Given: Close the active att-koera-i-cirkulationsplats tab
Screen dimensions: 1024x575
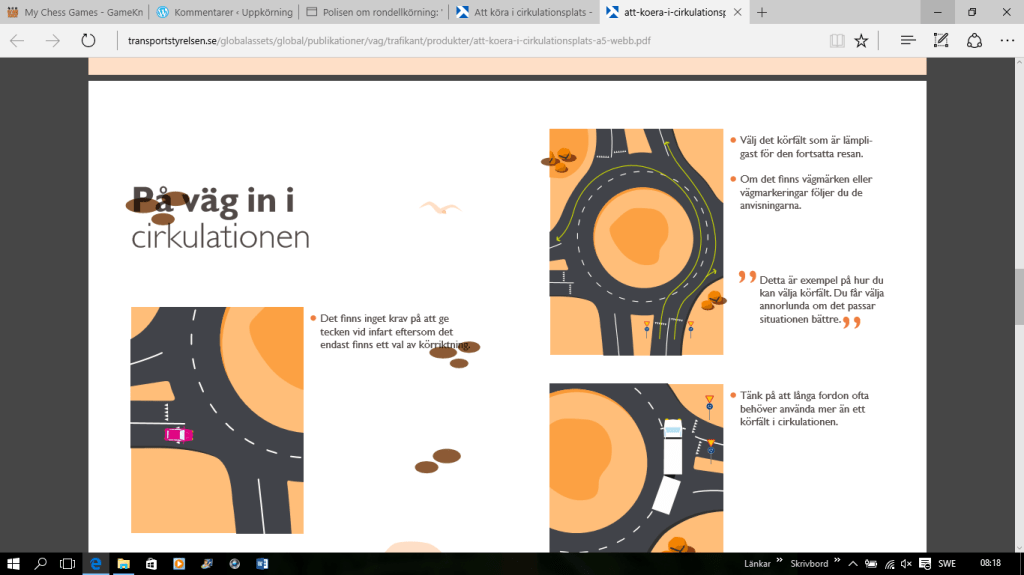Looking at the screenshot, I should point(736,13).
